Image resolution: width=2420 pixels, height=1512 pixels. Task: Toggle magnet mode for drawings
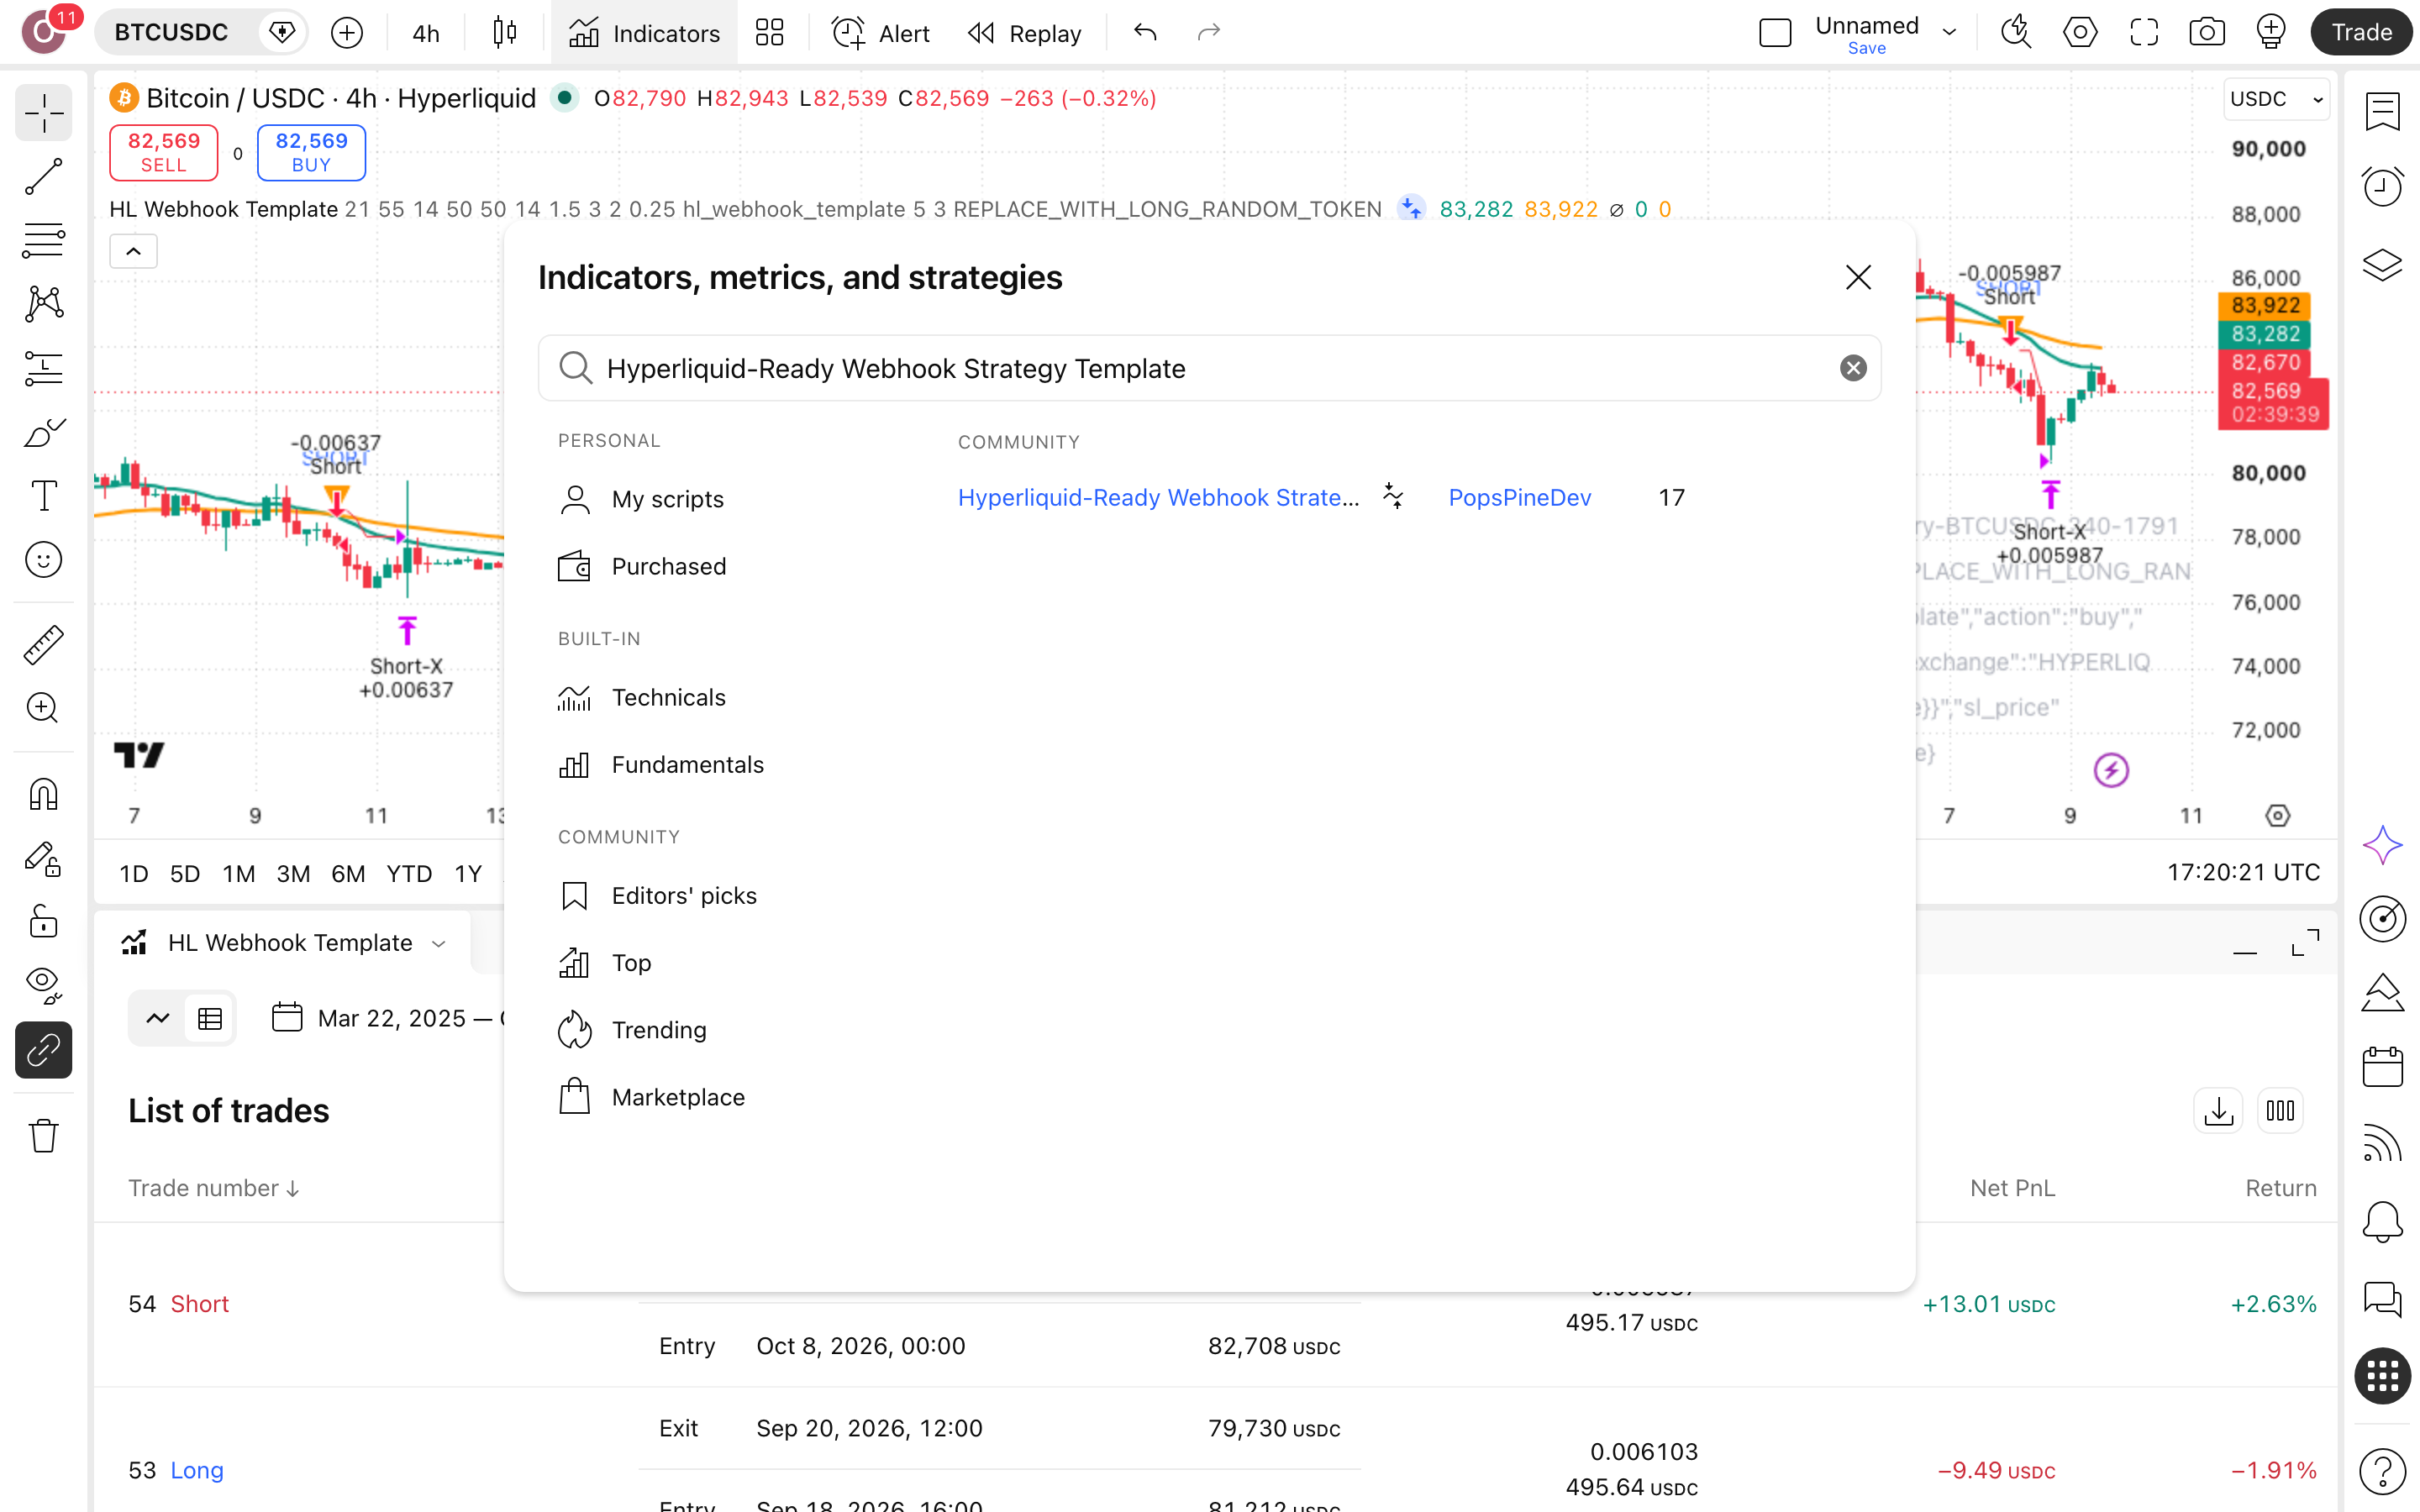click(x=43, y=795)
